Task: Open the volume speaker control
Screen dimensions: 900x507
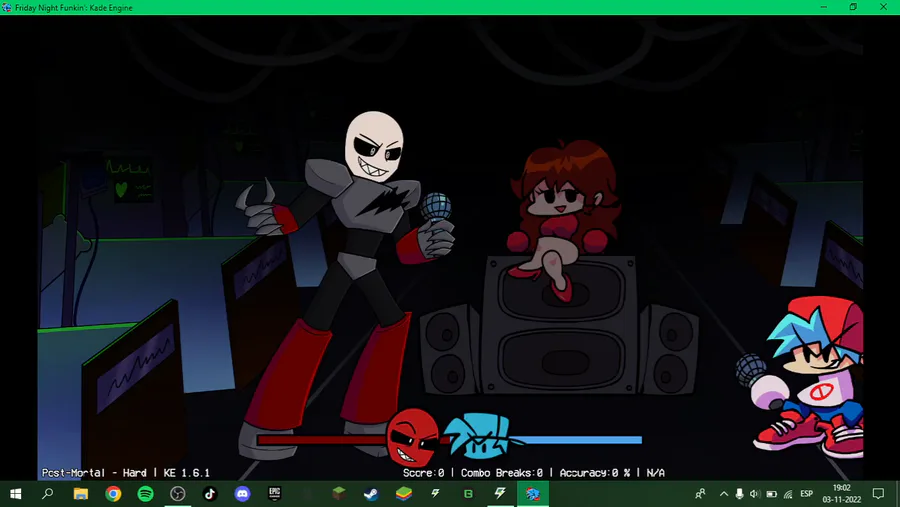Action: click(755, 494)
